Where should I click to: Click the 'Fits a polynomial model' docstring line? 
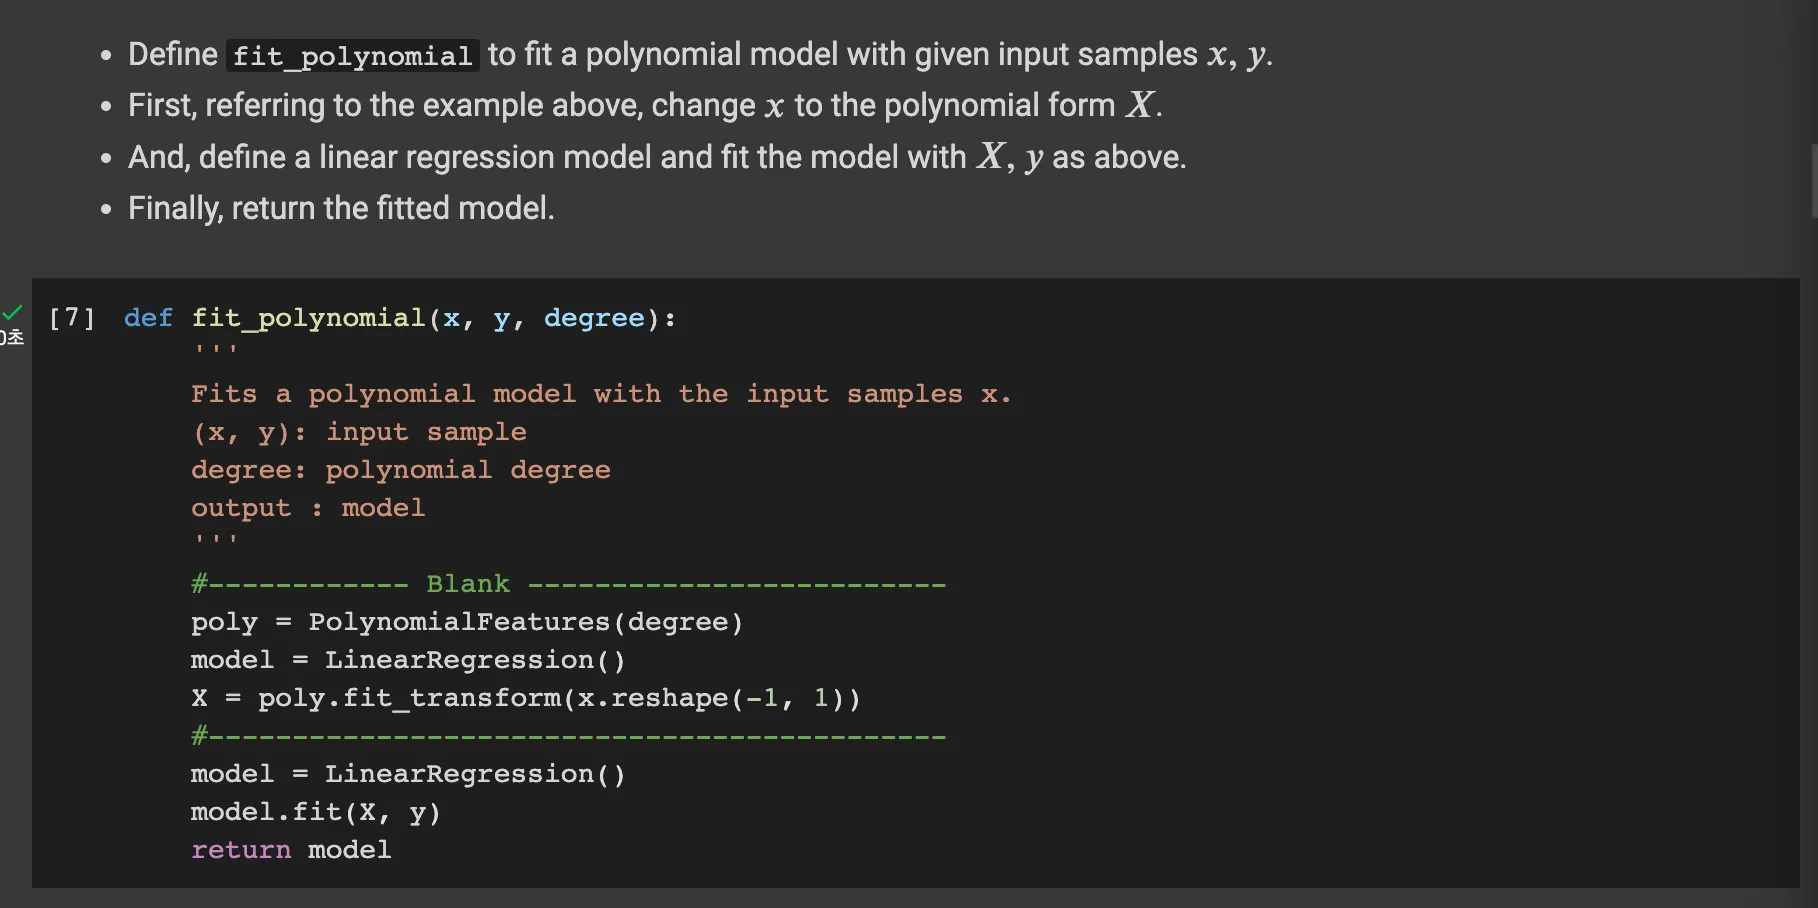click(600, 394)
